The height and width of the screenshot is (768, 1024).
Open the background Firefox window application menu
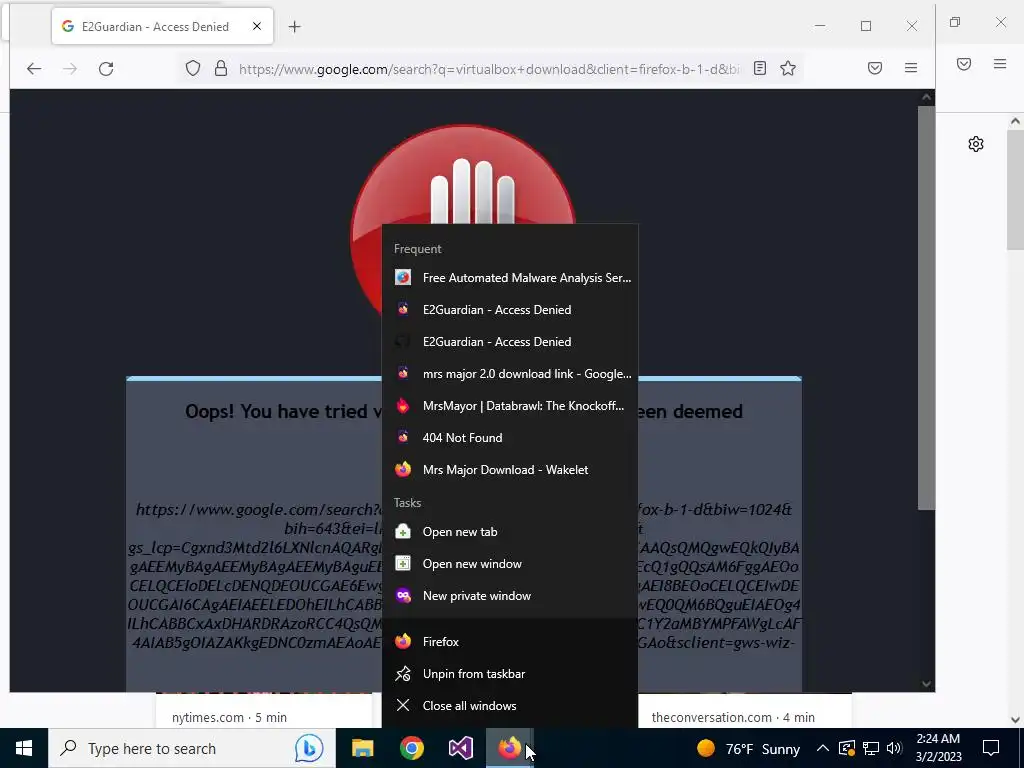click(x=1000, y=64)
